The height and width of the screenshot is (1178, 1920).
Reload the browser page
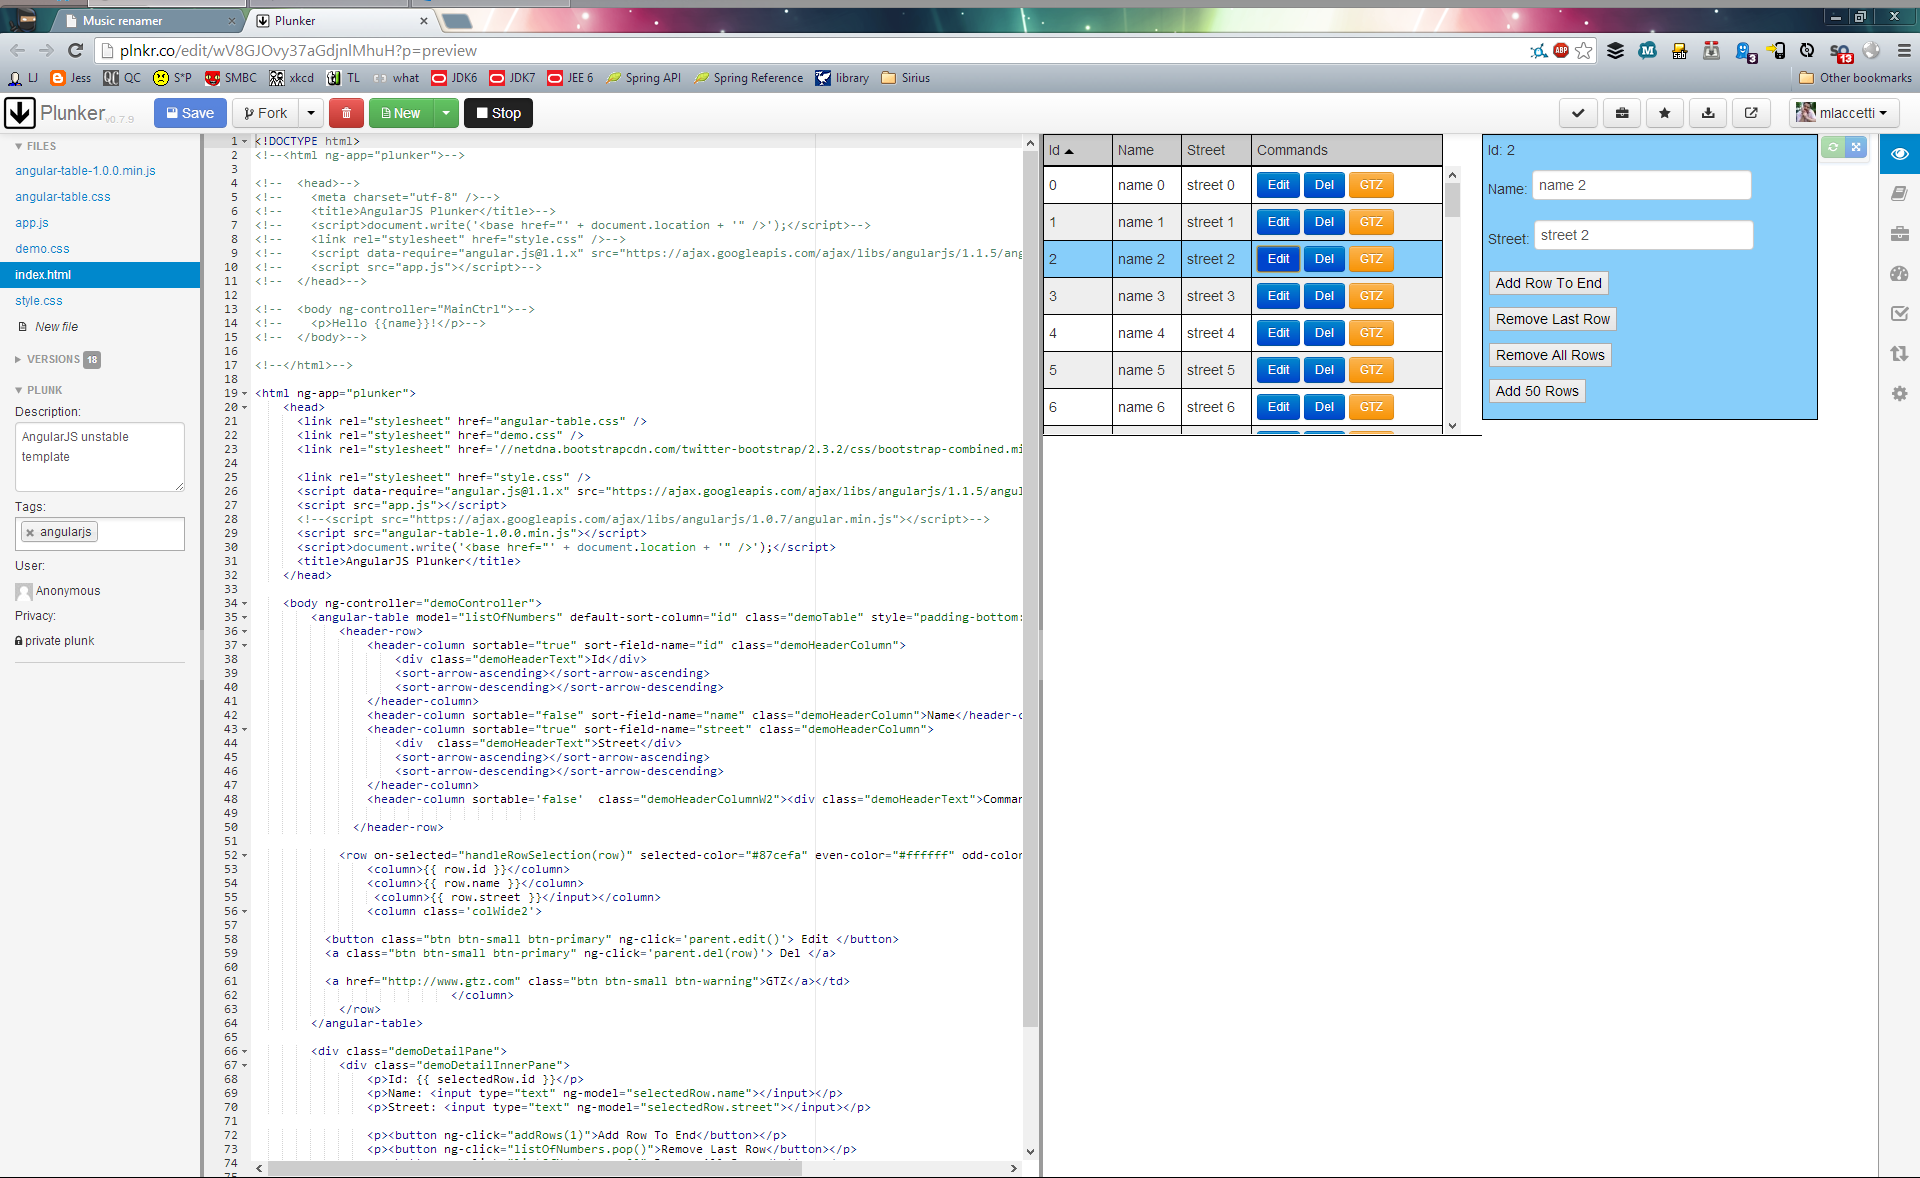75,50
